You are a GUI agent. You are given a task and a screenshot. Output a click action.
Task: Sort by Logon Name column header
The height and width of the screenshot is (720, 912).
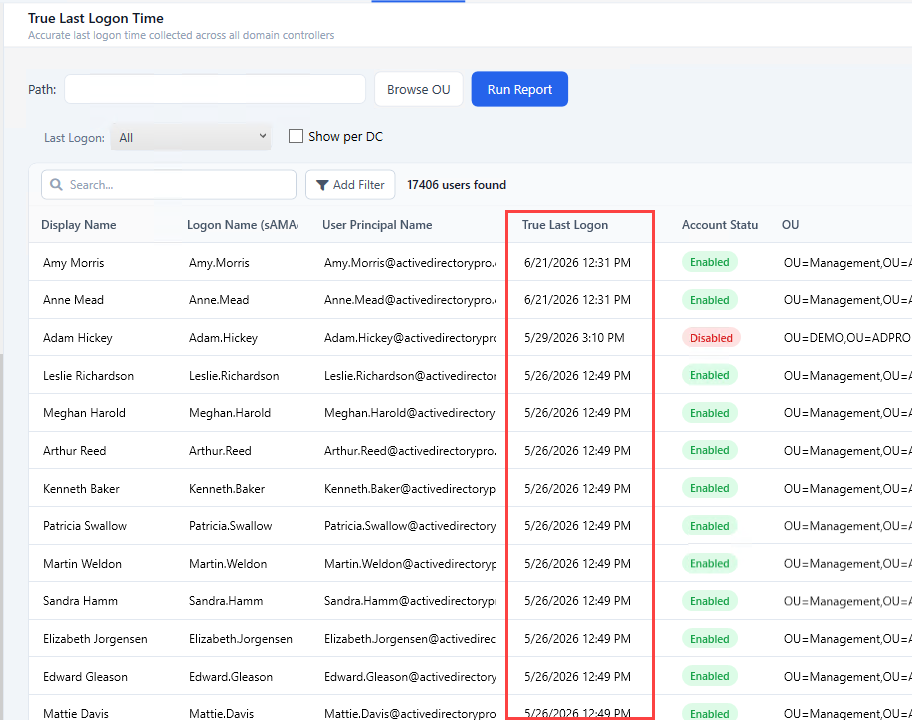point(242,225)
